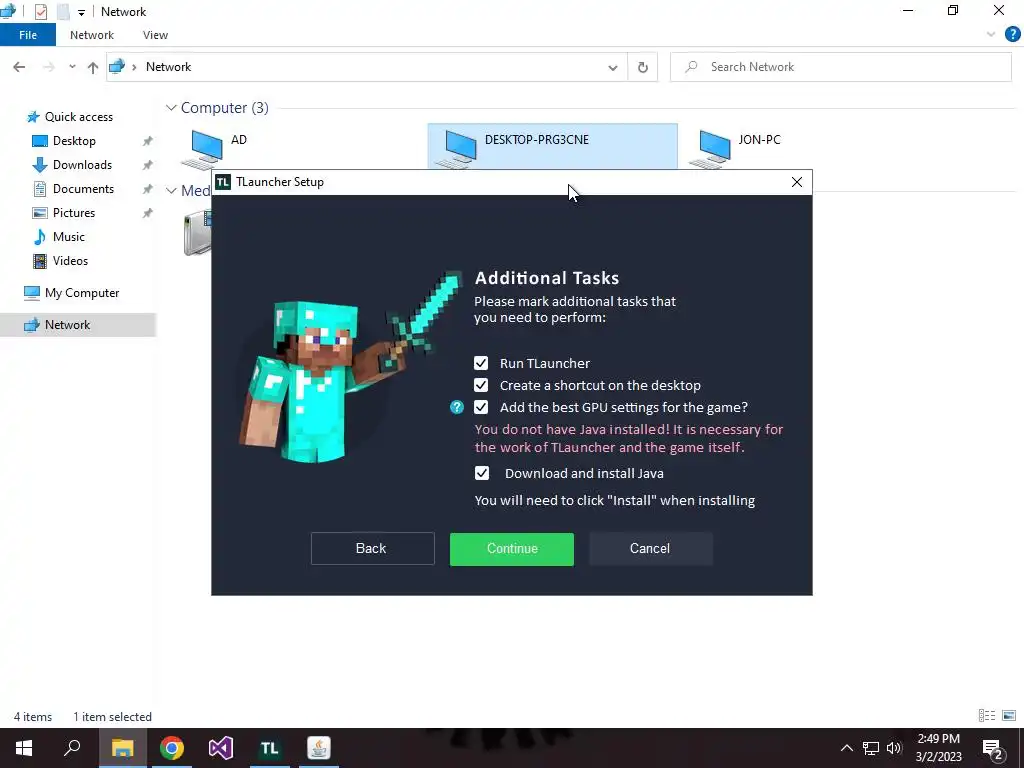Switch to details view layout
Image resolution: width=1024 pixels, height=768 pixels.
987,716
